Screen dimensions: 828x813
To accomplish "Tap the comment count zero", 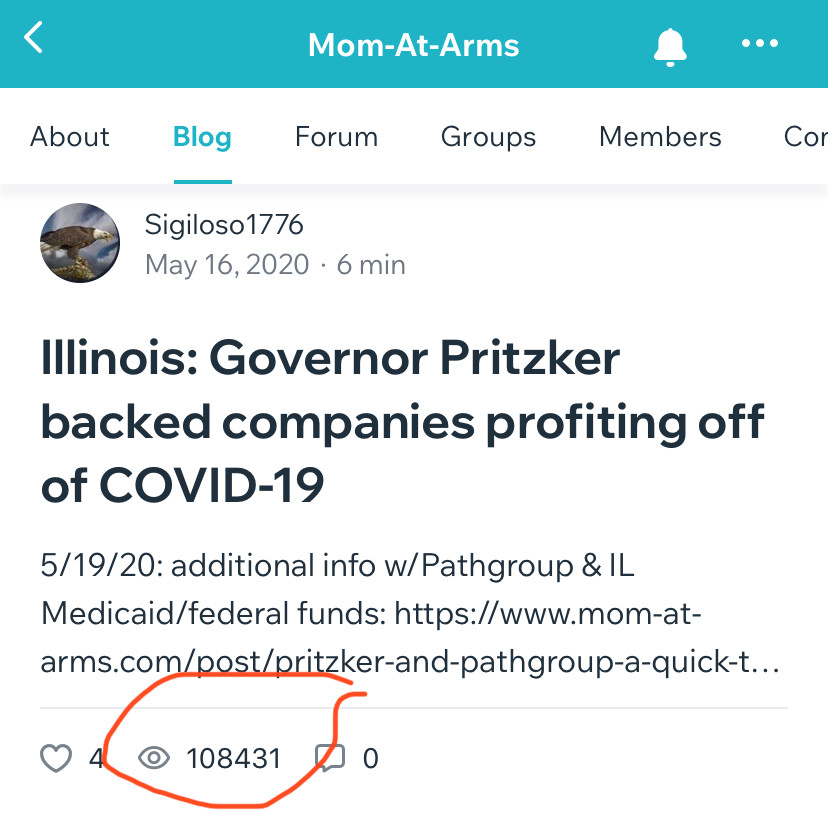I will (371, 759).
